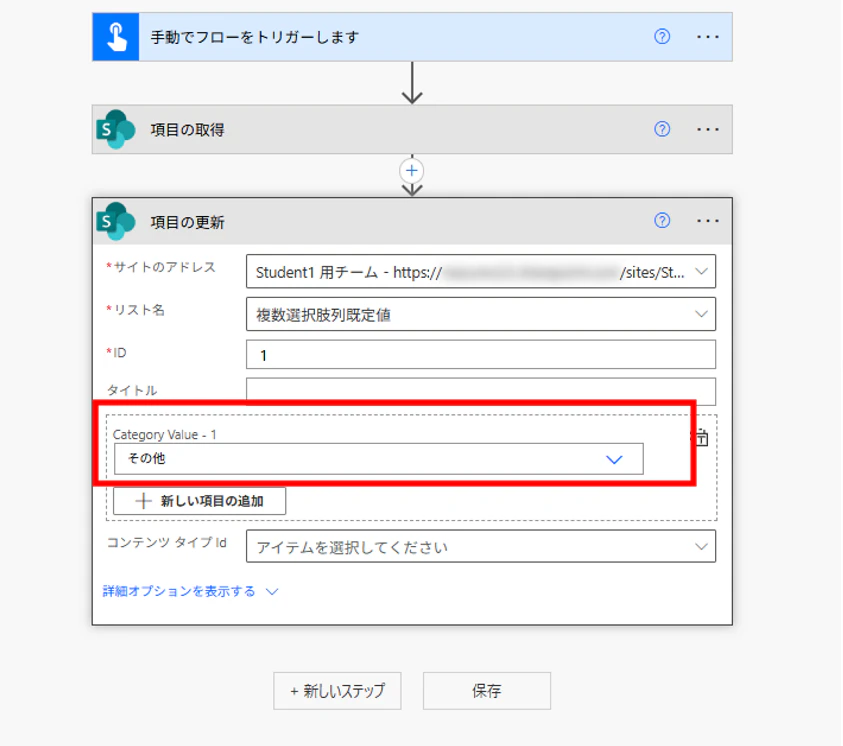Click the manual trigger hand icon

click(116, 37)
